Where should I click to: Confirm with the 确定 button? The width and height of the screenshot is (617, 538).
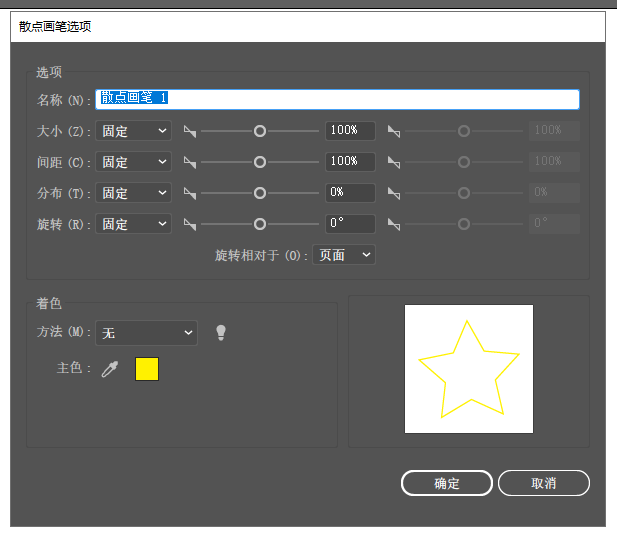click(x=447, y=483)
